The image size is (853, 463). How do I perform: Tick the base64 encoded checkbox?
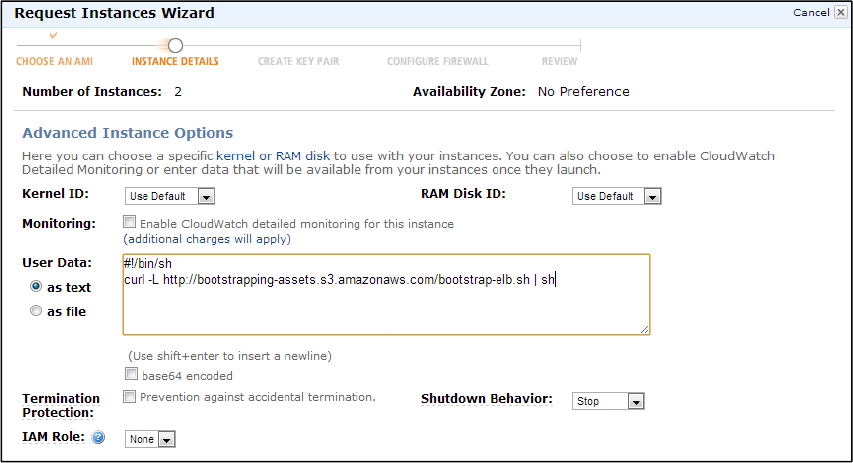[133, 375]
